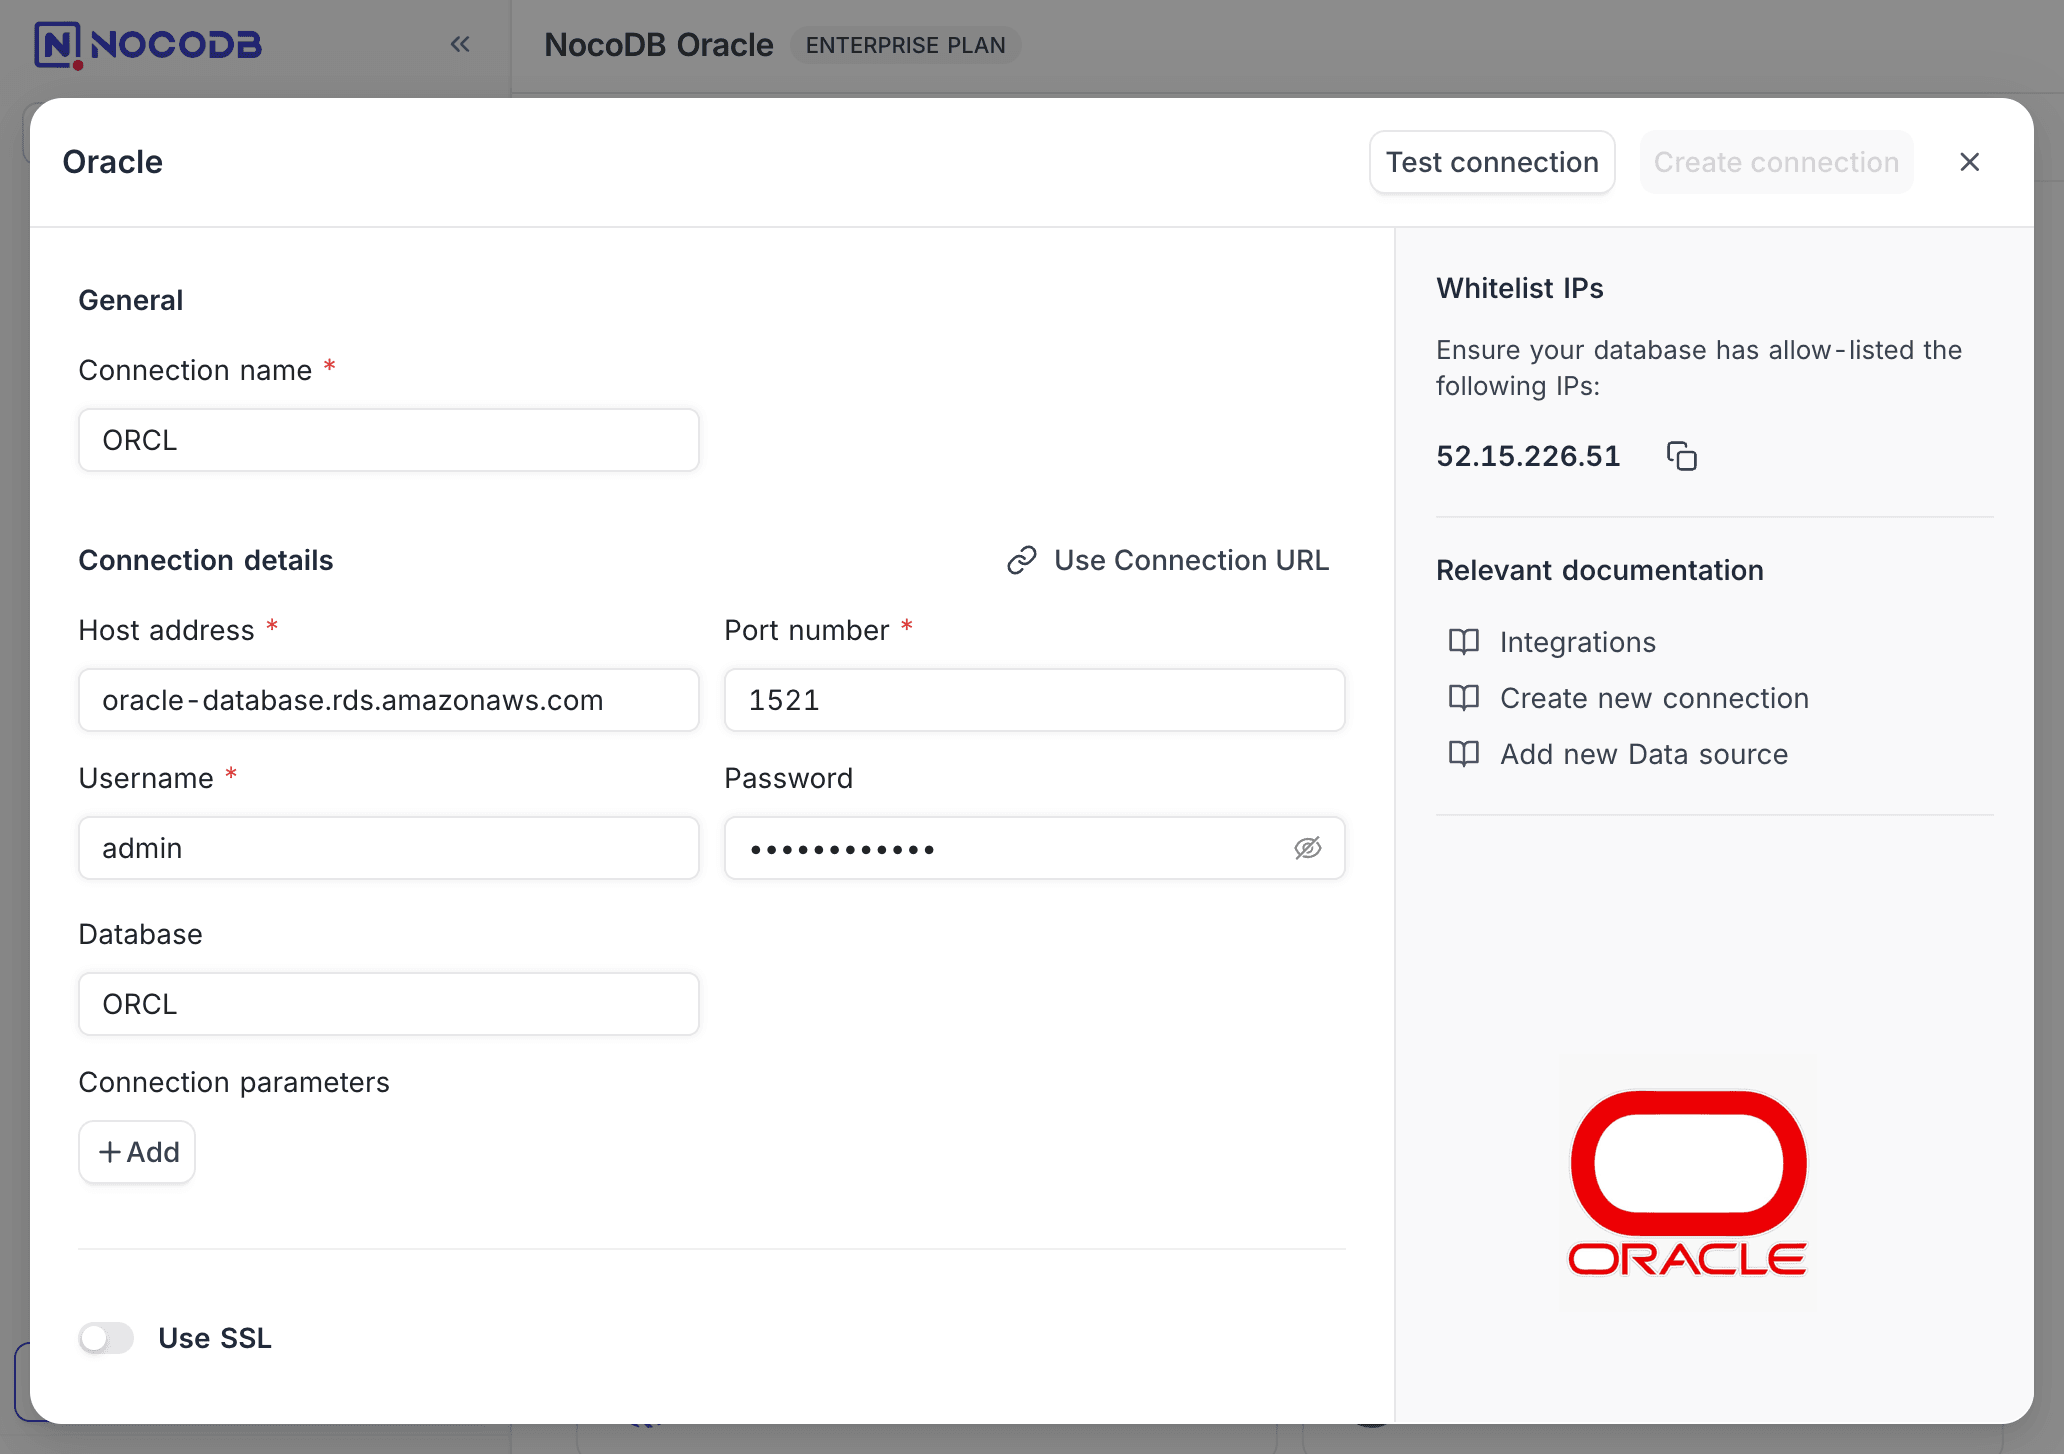Switch to Use Connection URL mode
The image size is (2064, 1454).
pos(1168,560)
